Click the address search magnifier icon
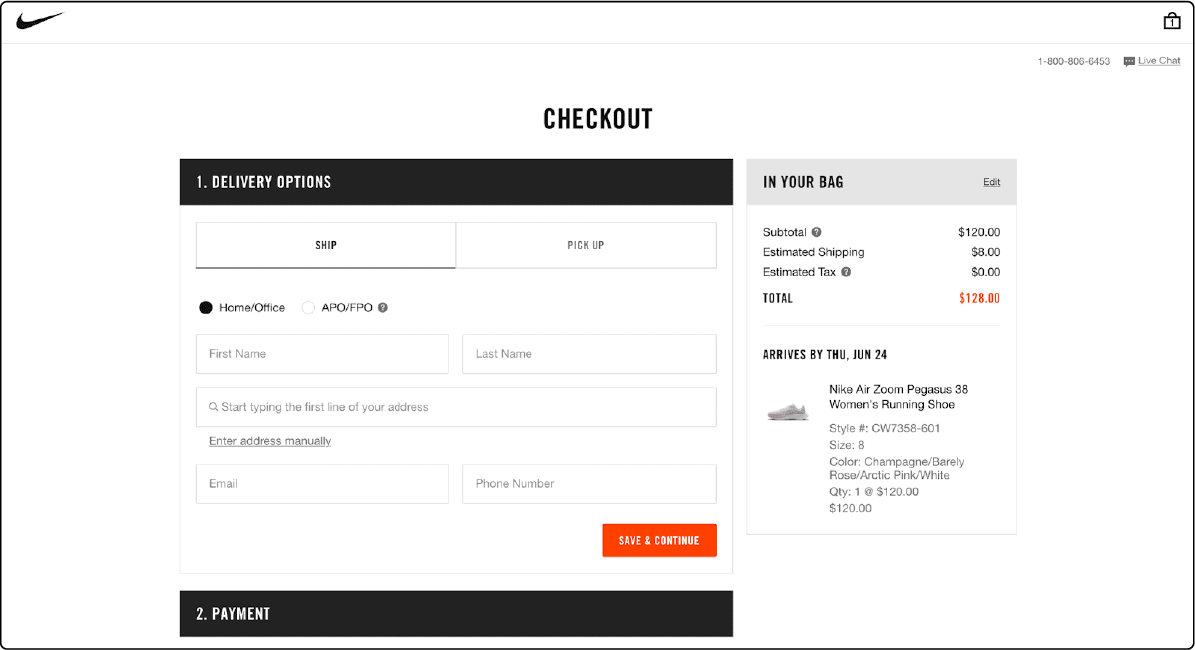 pos(213,407)
